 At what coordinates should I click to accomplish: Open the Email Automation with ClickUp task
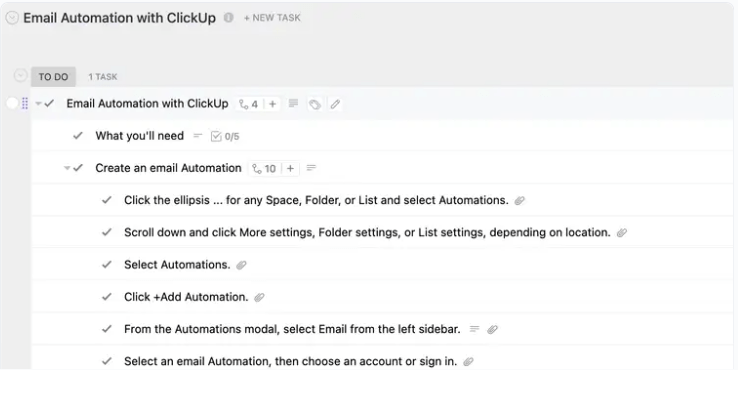147,104
